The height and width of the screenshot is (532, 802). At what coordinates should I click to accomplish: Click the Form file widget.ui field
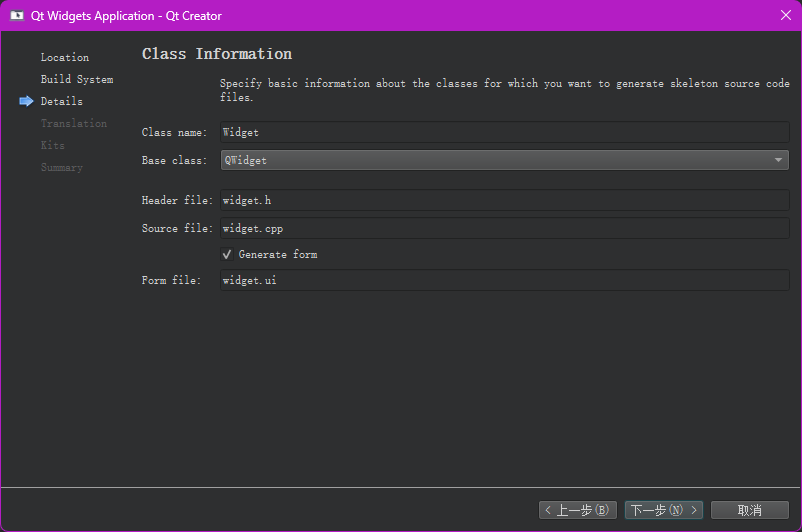tap(504, 281)
